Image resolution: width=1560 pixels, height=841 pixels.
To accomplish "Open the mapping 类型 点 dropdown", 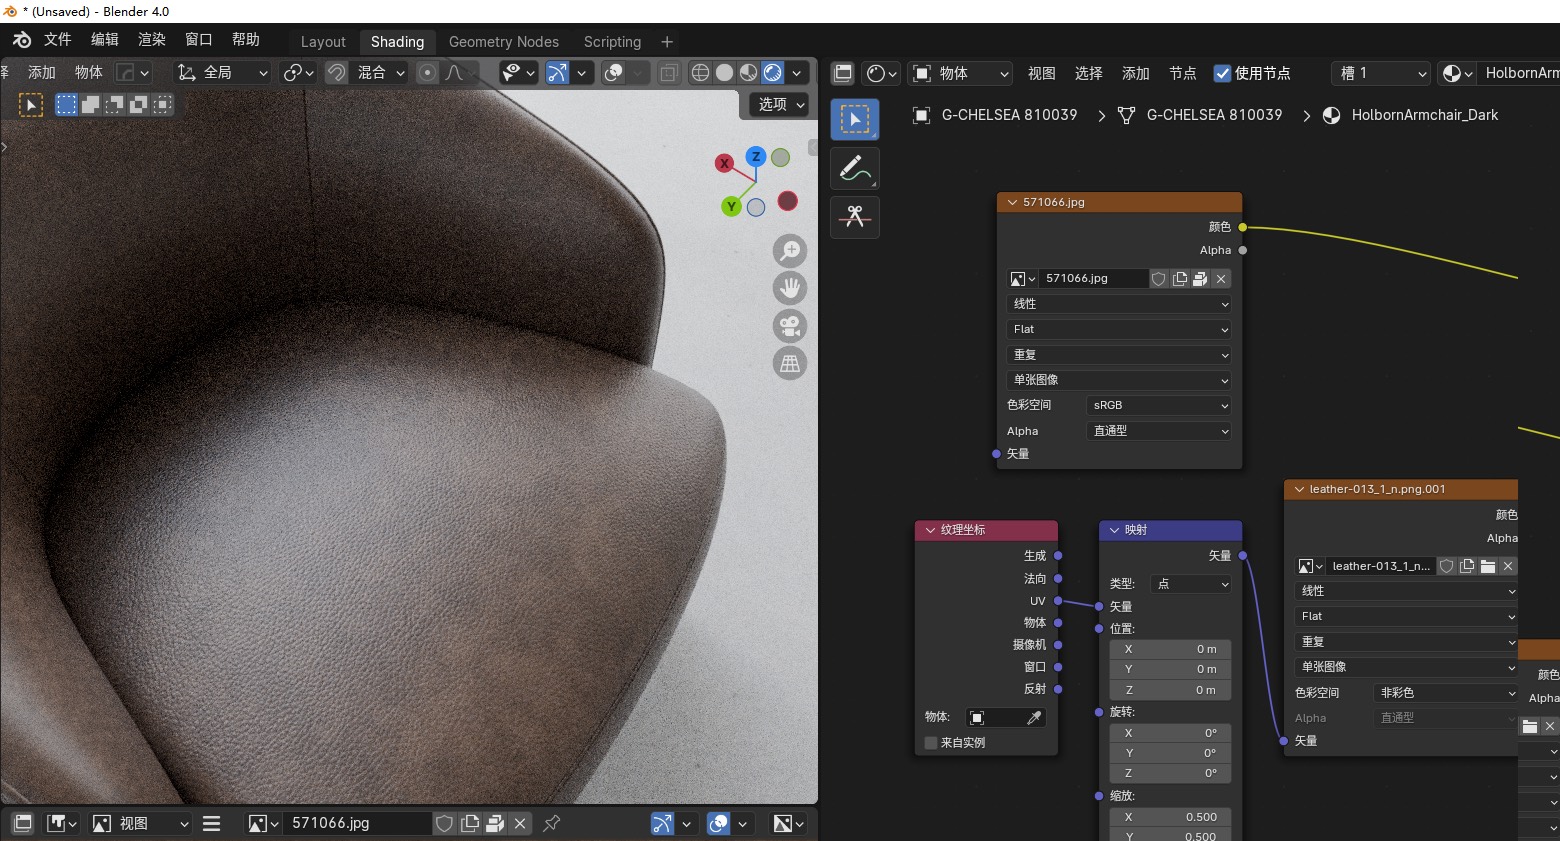I will pyautogui.click(x=1191, y=584).
